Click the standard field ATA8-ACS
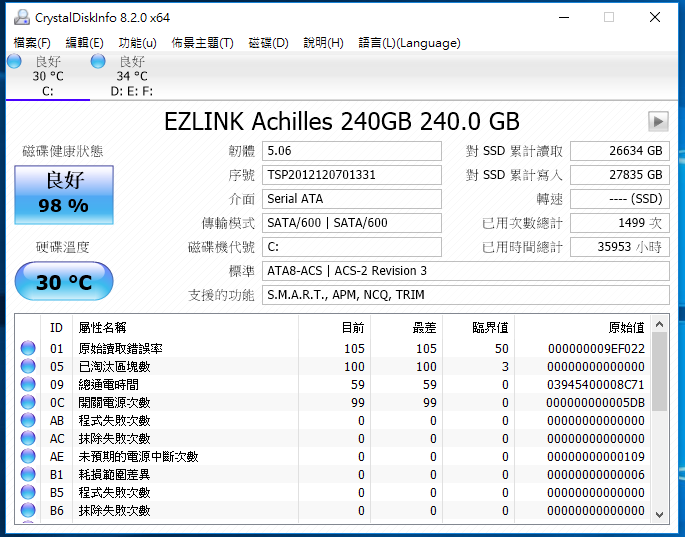685x537 pixels. [466, 271]
